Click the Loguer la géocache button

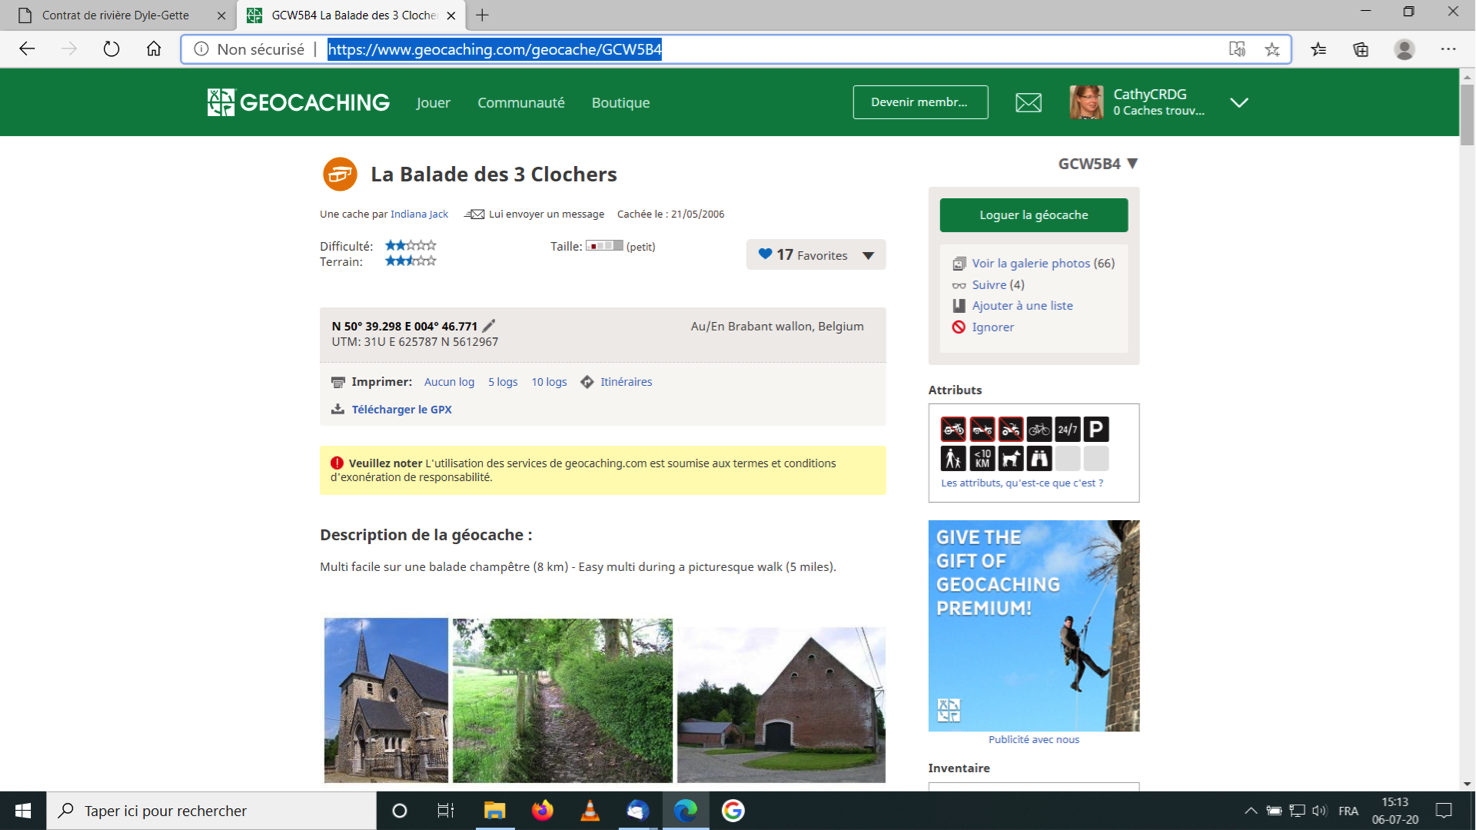(x=1033, y=215)
